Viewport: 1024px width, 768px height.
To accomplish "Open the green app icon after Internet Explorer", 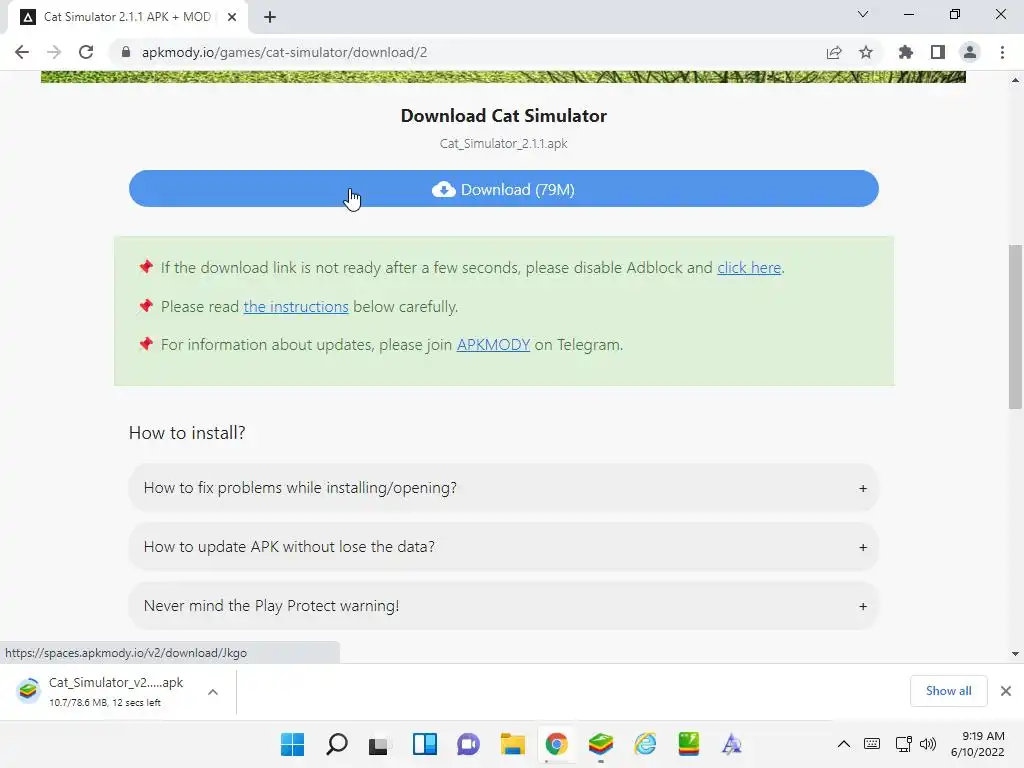I will tap(688, 744).
